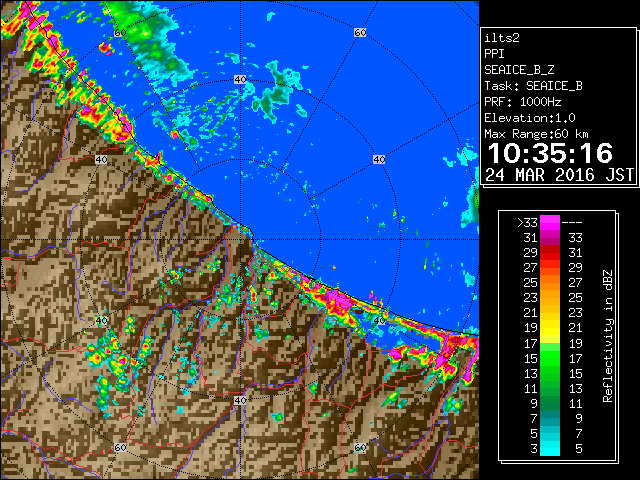640x480 pixels.
Task: Click the "Max Range:60 km" text
Action: 536,134
